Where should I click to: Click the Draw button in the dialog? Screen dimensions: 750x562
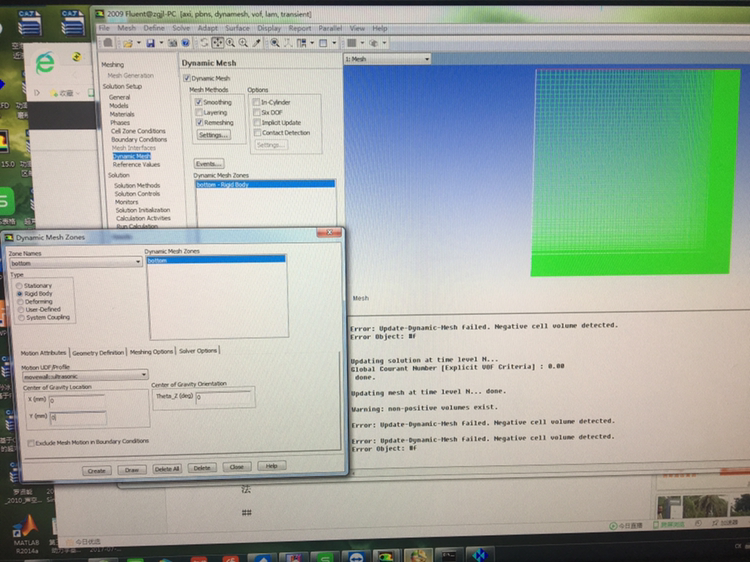132,470
